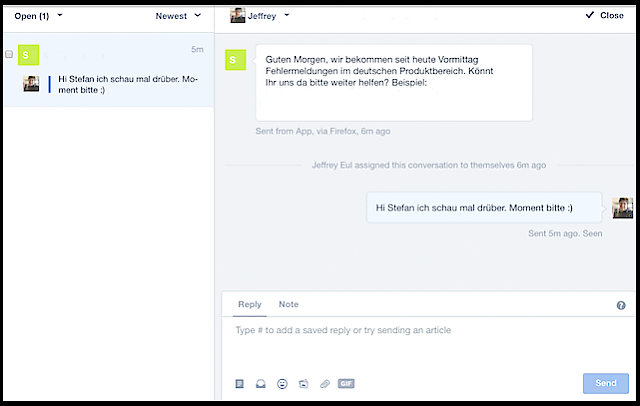Open saved replies inbox icon
This screenshot has height=406, width=640.
261,383
